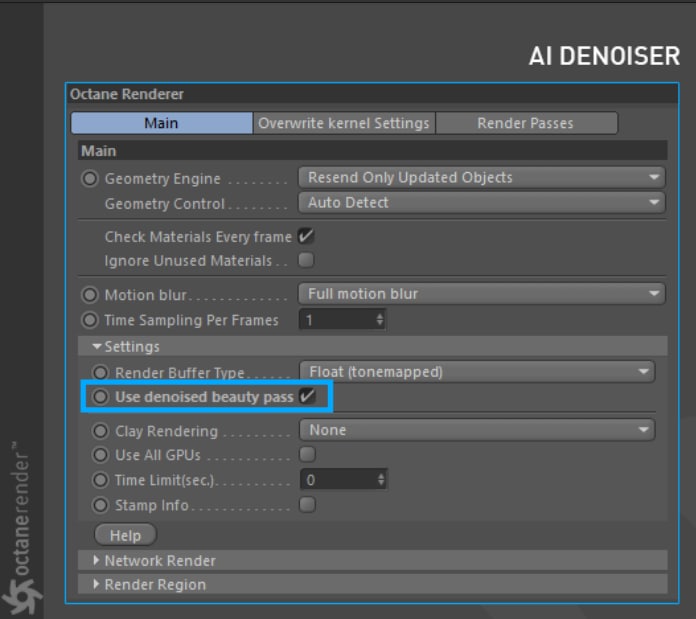This screenshot has height=619, width=696.
Task: Open the Geometry Control Auto Detect dropdown
Action: (482, 203)
